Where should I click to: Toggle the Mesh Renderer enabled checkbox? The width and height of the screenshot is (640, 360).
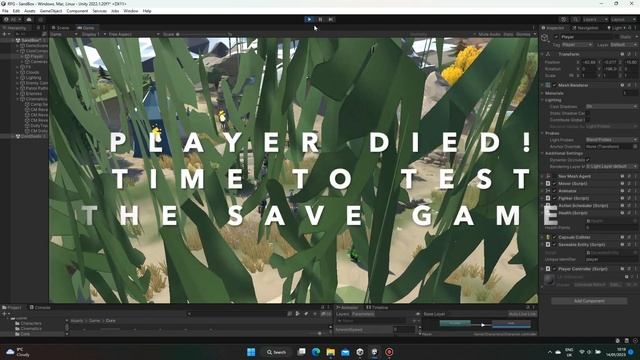click(554, 85)
